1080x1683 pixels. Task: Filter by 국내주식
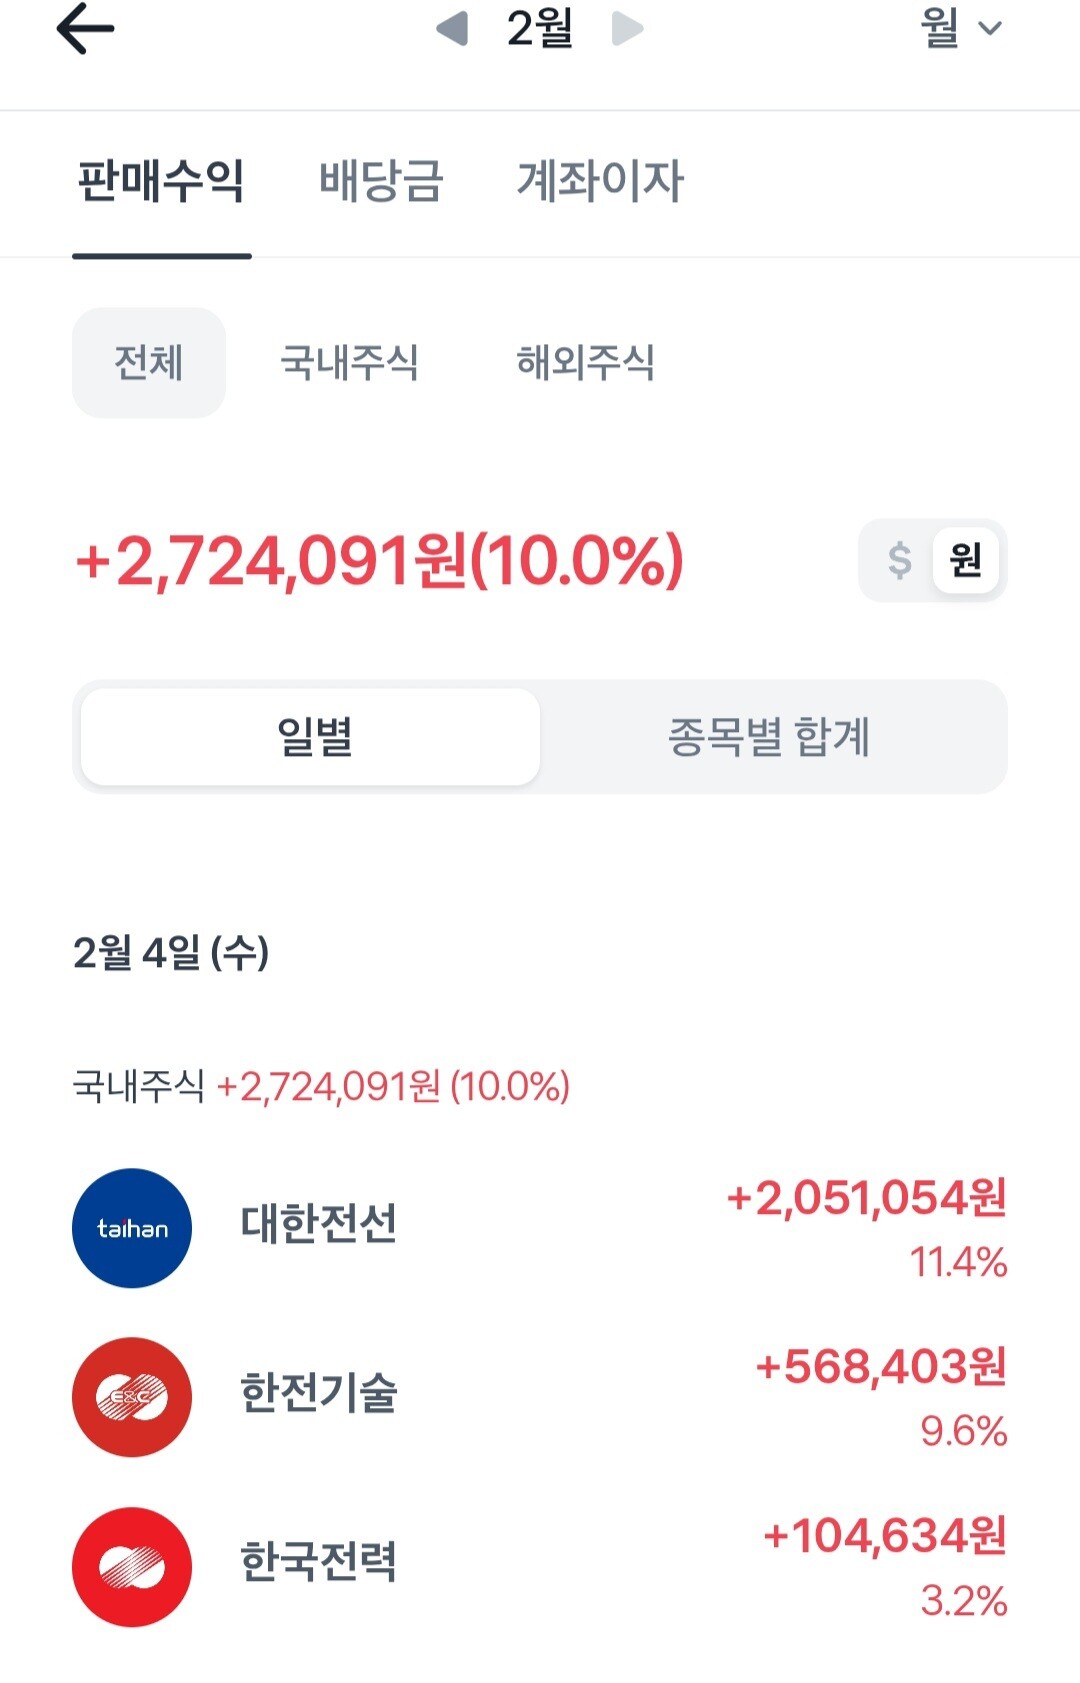click(350, 362)
